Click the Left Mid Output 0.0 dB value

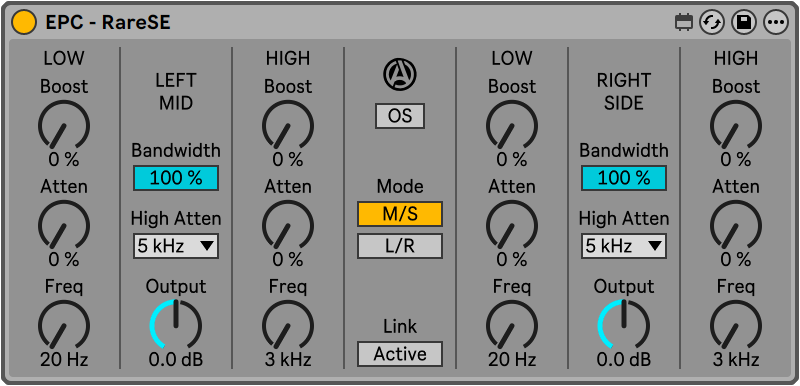[x=176, y=360]
